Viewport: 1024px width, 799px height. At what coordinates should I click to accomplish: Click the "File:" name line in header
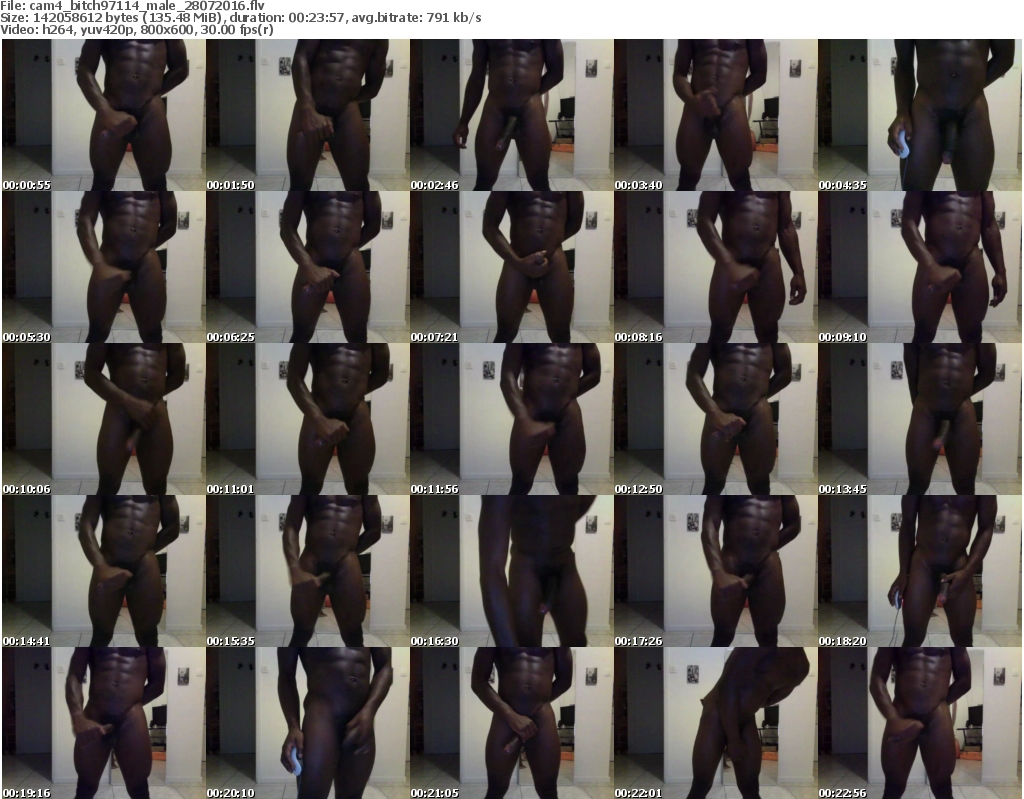[x=132, y=6]
